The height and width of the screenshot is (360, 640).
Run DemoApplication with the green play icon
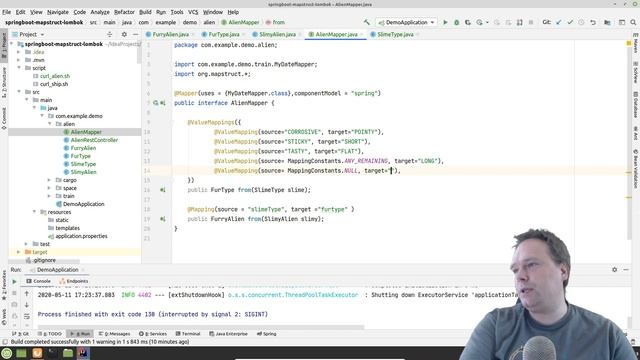(x=445, y=22)
